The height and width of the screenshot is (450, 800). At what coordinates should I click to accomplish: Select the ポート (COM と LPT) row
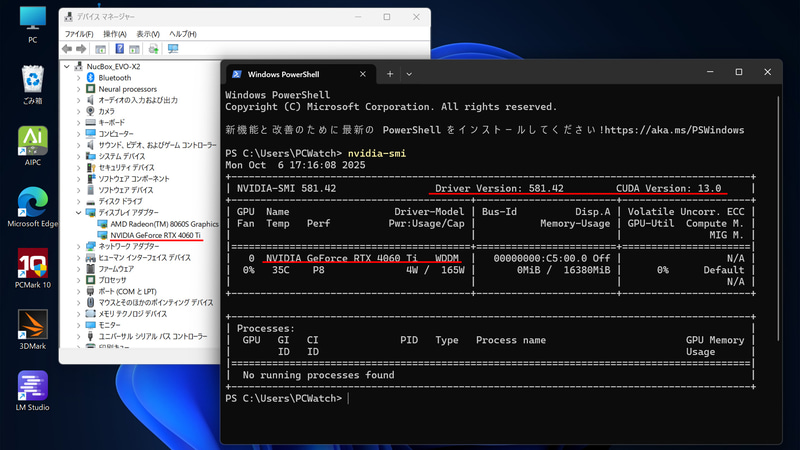tap(127, 291)
